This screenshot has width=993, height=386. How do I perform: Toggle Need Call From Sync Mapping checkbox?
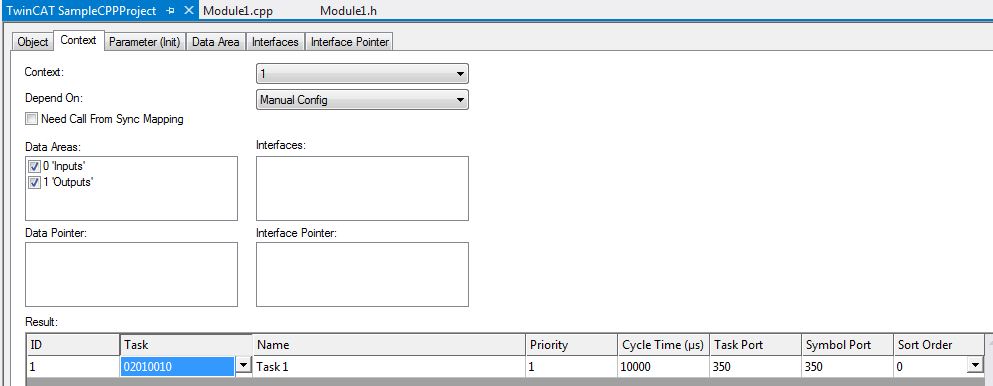click(31, 119)
